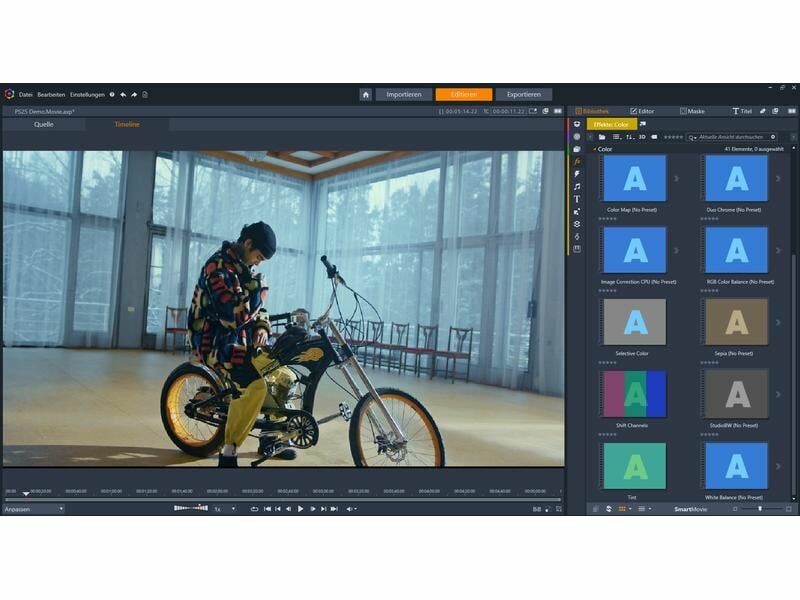
Task: Click the undock panel icon beside the eraser
Action: pyautogui.click(x=776, y=111)
